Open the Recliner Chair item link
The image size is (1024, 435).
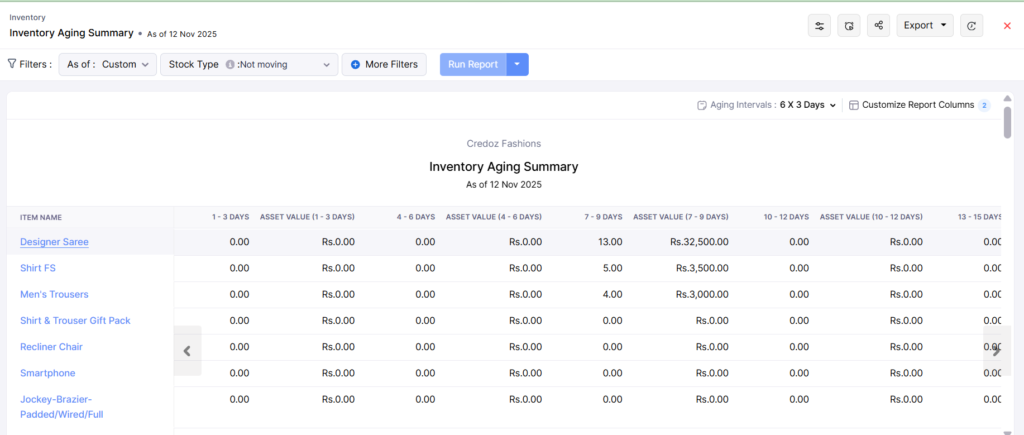[51, 346]
